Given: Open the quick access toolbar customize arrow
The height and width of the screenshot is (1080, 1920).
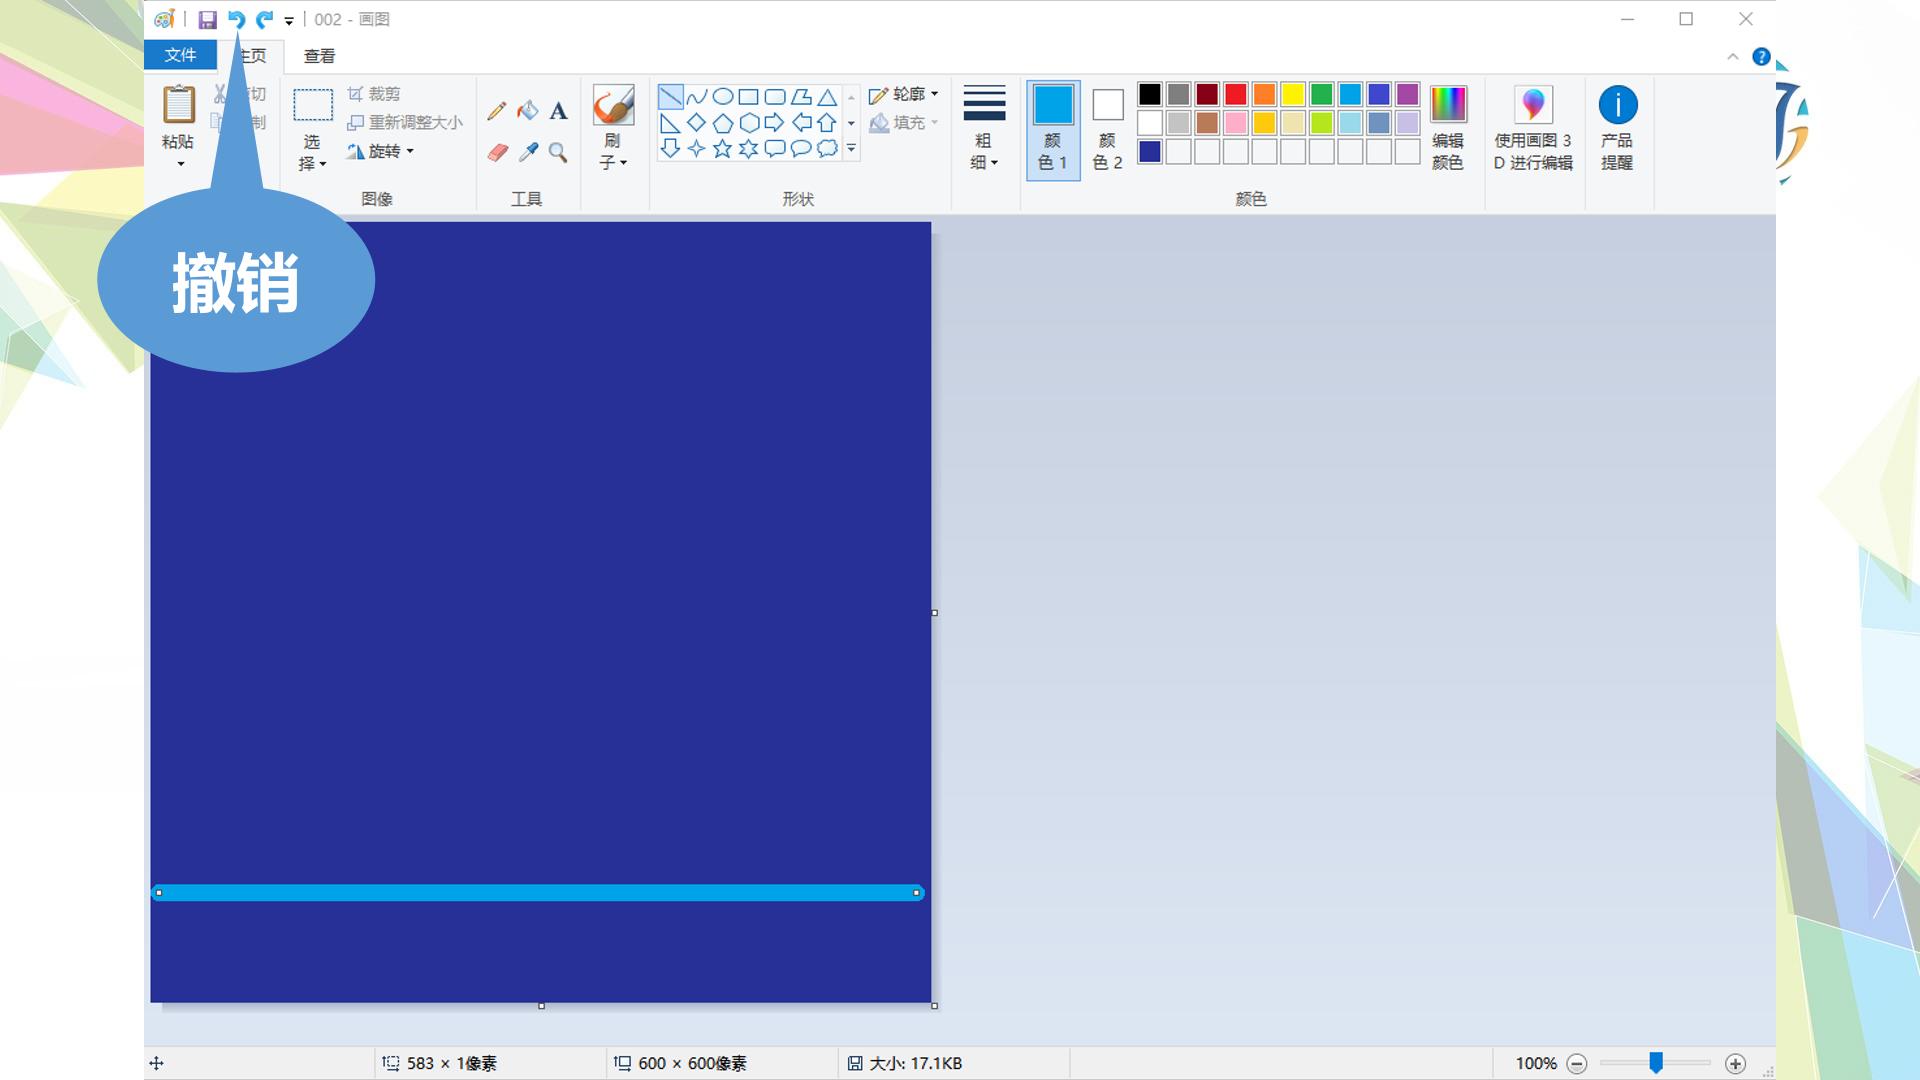Looking at the screenshot, I should [289, 20].
